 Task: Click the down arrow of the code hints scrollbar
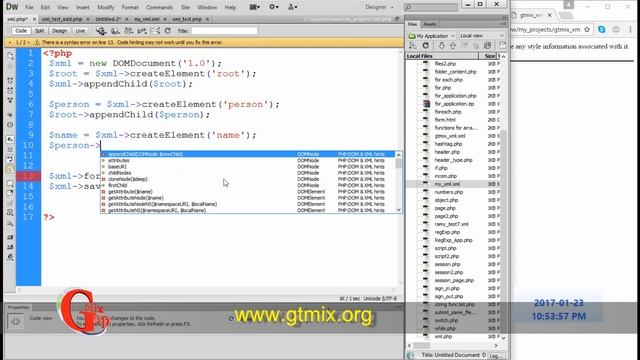pyautogui.click(x=399, y=210)
